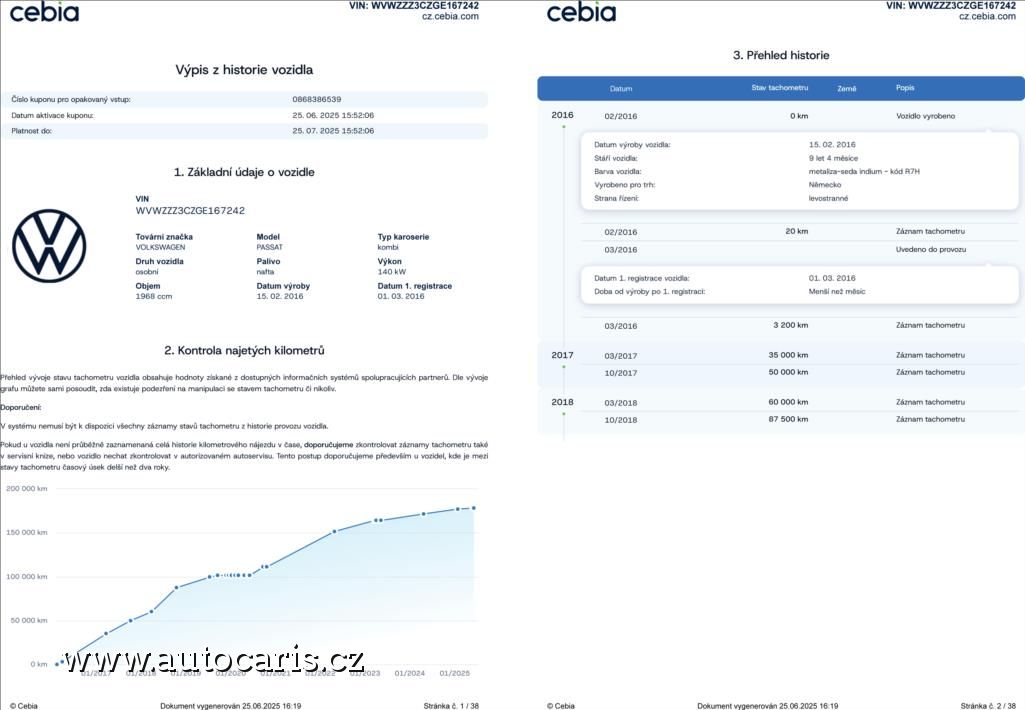Select the colour 'metalíza-šedá indium - kód R7H'

(x=864, y=171)
